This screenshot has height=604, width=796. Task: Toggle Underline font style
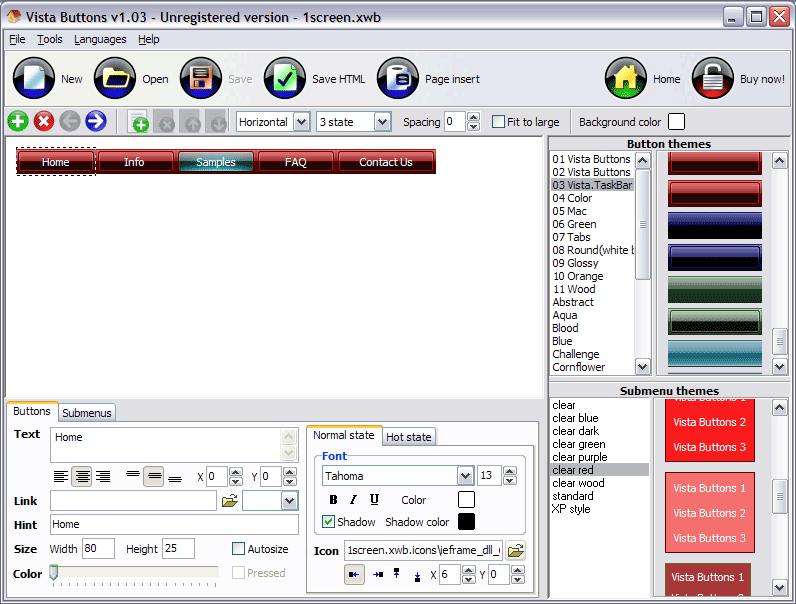click(x=374, y=500)
